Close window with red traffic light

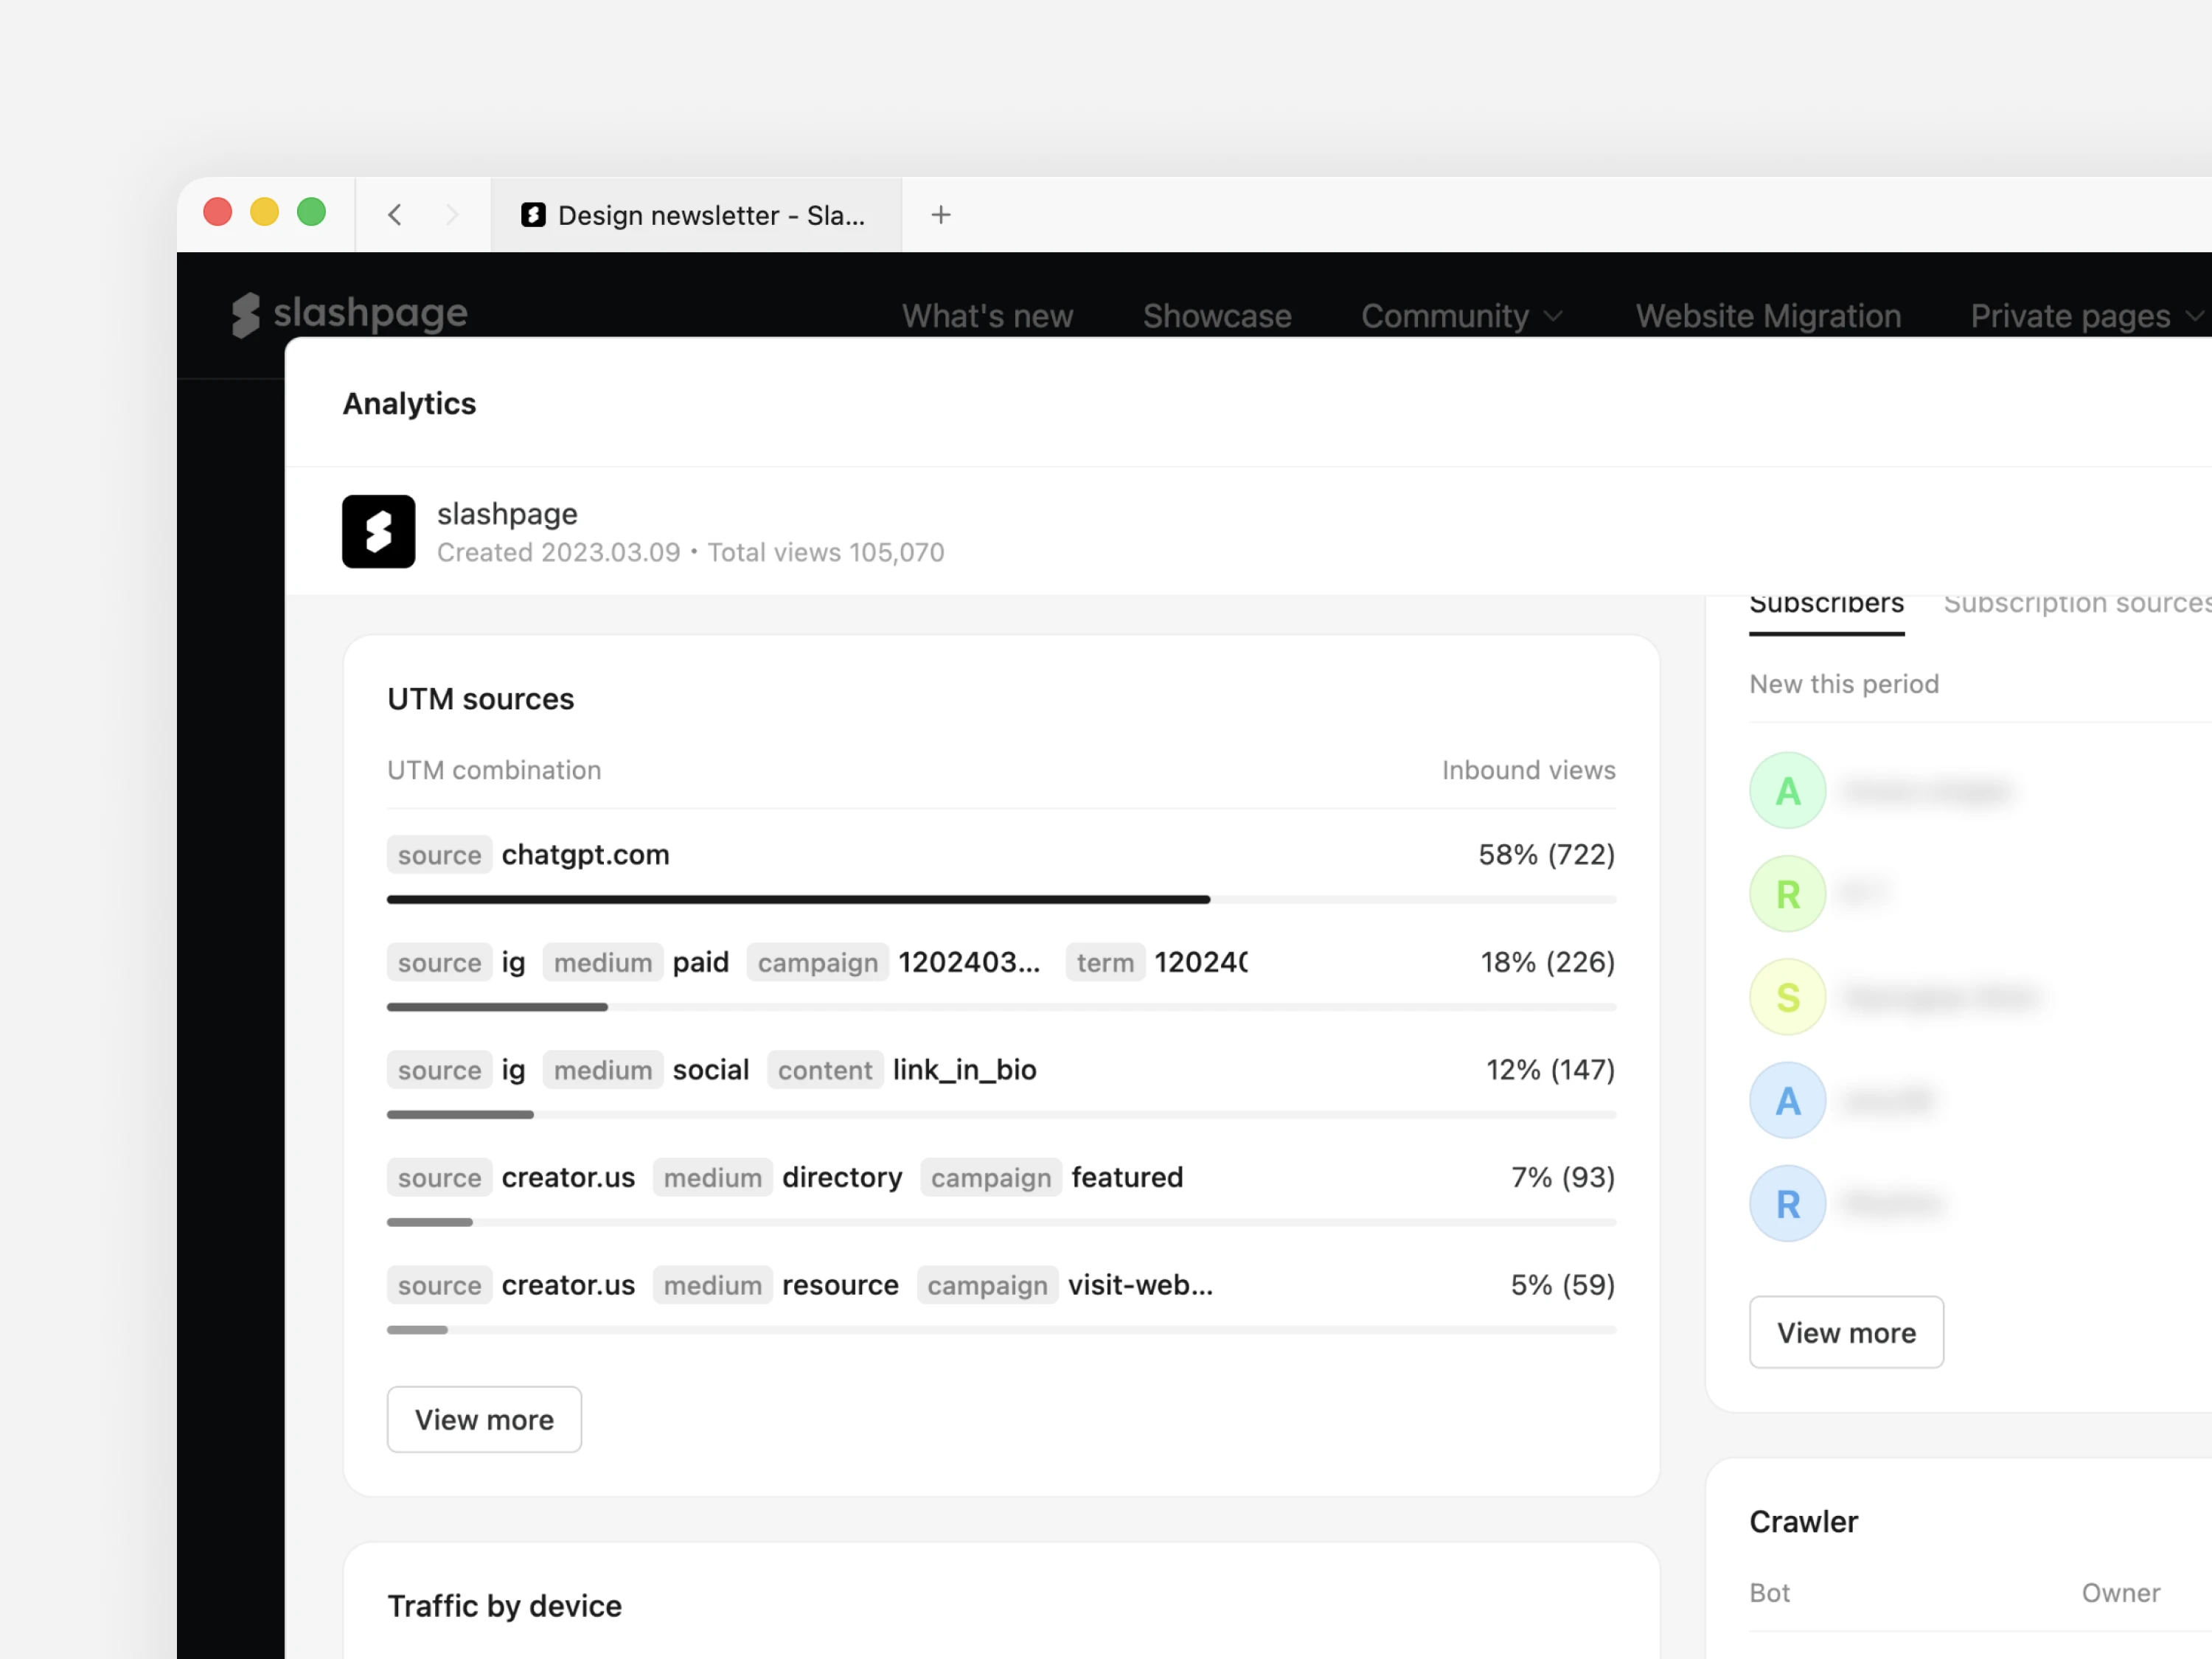click(x=218, y=212)
